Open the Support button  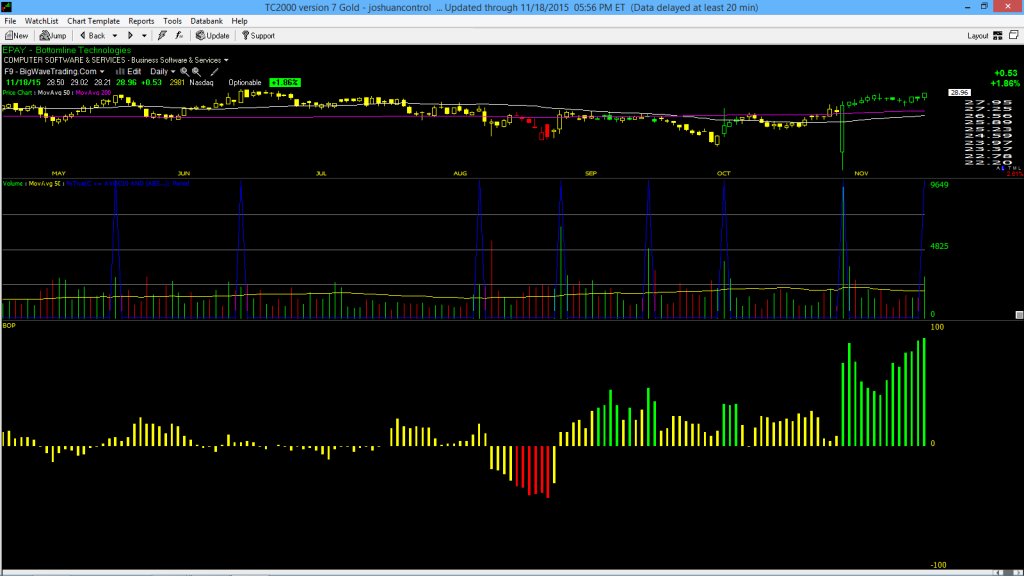259,36
